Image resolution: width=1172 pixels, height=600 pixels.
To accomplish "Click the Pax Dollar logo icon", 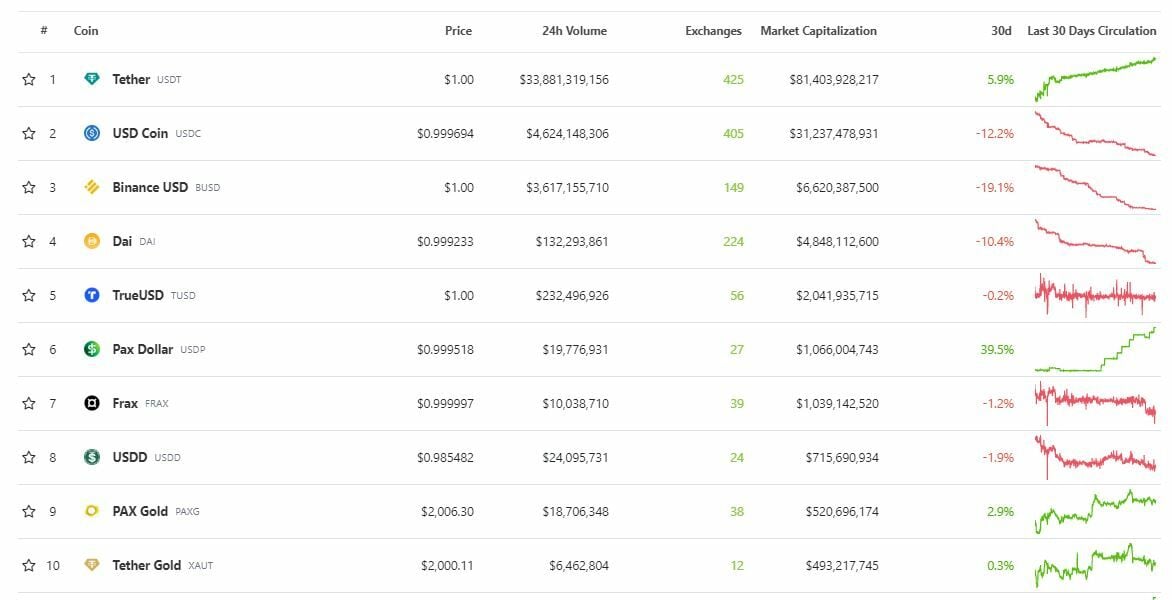I will pyautogui.click(x=92, y=349).
